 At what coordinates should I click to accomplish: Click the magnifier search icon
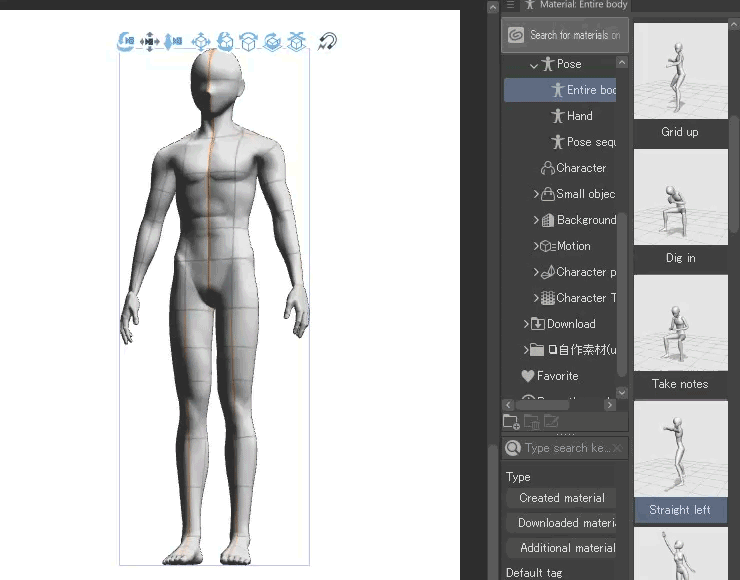click(513, 448)
